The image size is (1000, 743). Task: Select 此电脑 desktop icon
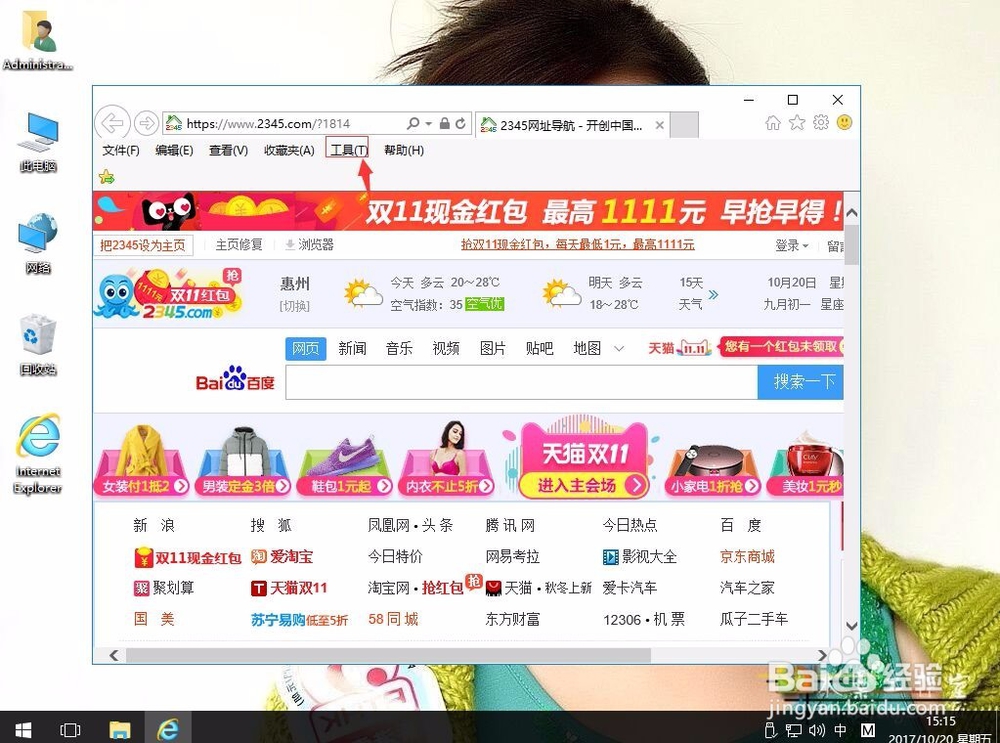click(x=38, y=142)
